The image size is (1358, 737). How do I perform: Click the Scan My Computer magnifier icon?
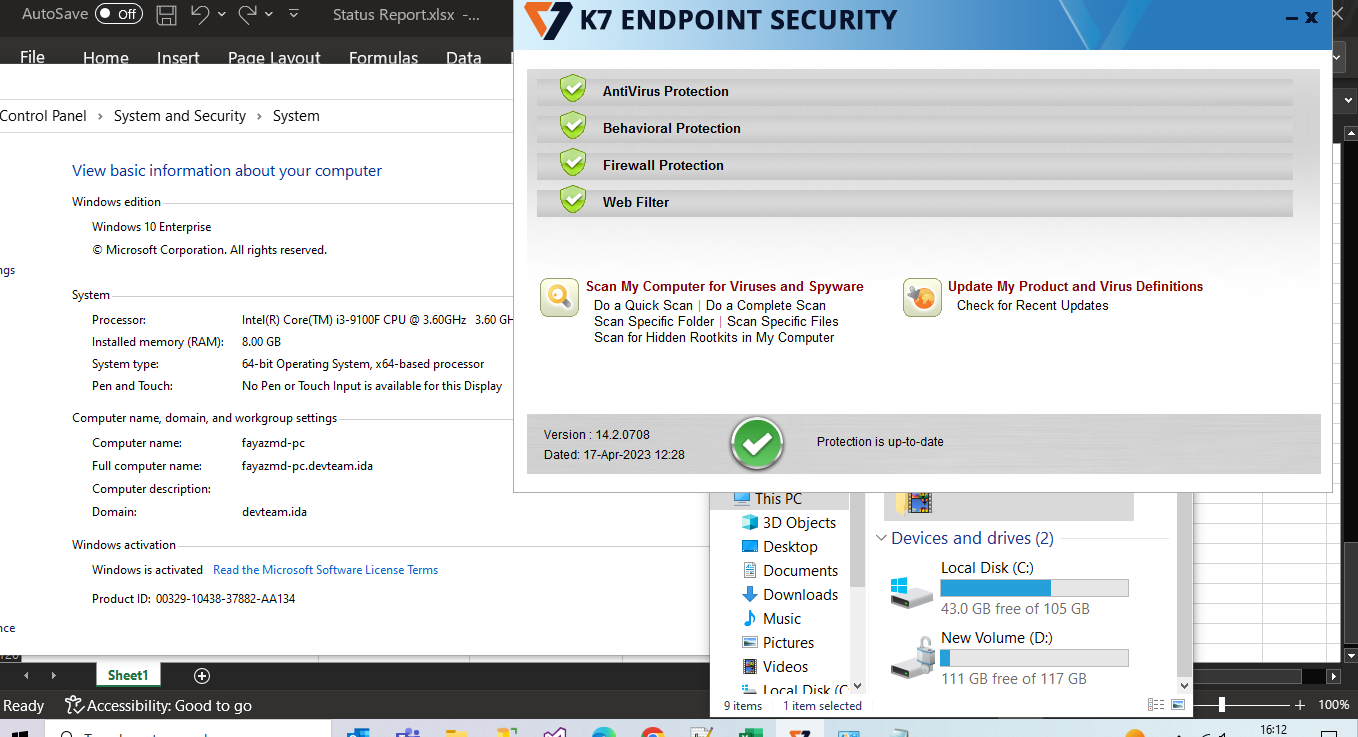(x=559, y=297)
